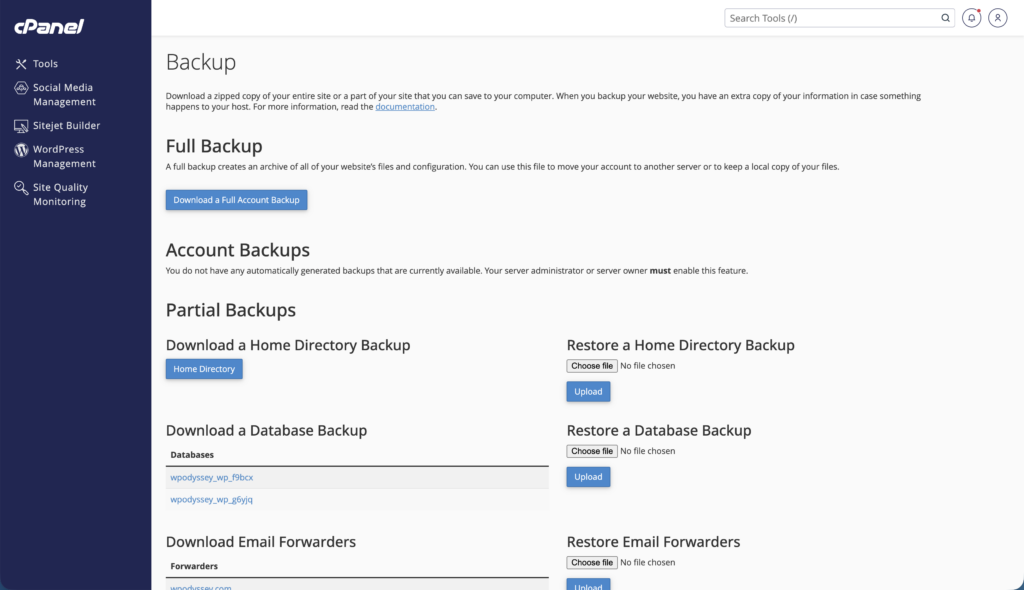The image size is (1024, 590).
Task: Click the Site Quality Monitoring icon
Action: point(21,188)
